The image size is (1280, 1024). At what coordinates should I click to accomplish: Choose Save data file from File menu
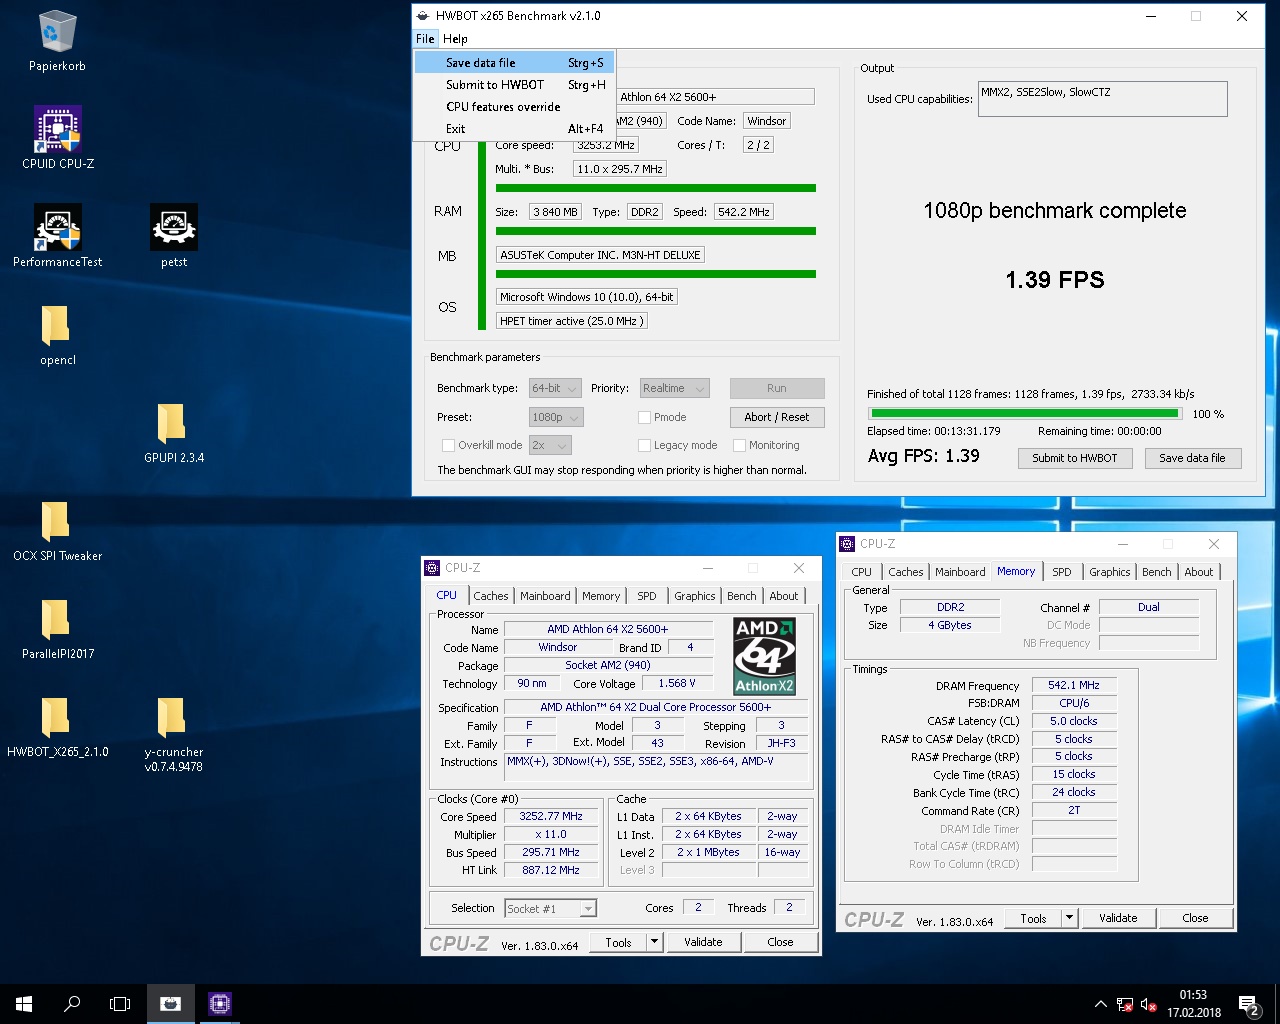click(514, 62)
